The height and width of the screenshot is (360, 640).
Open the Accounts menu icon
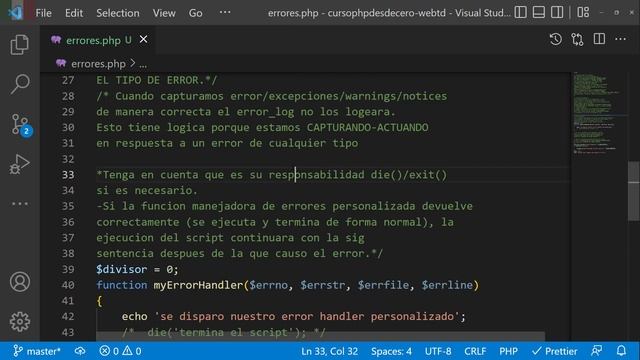[20, 282]
